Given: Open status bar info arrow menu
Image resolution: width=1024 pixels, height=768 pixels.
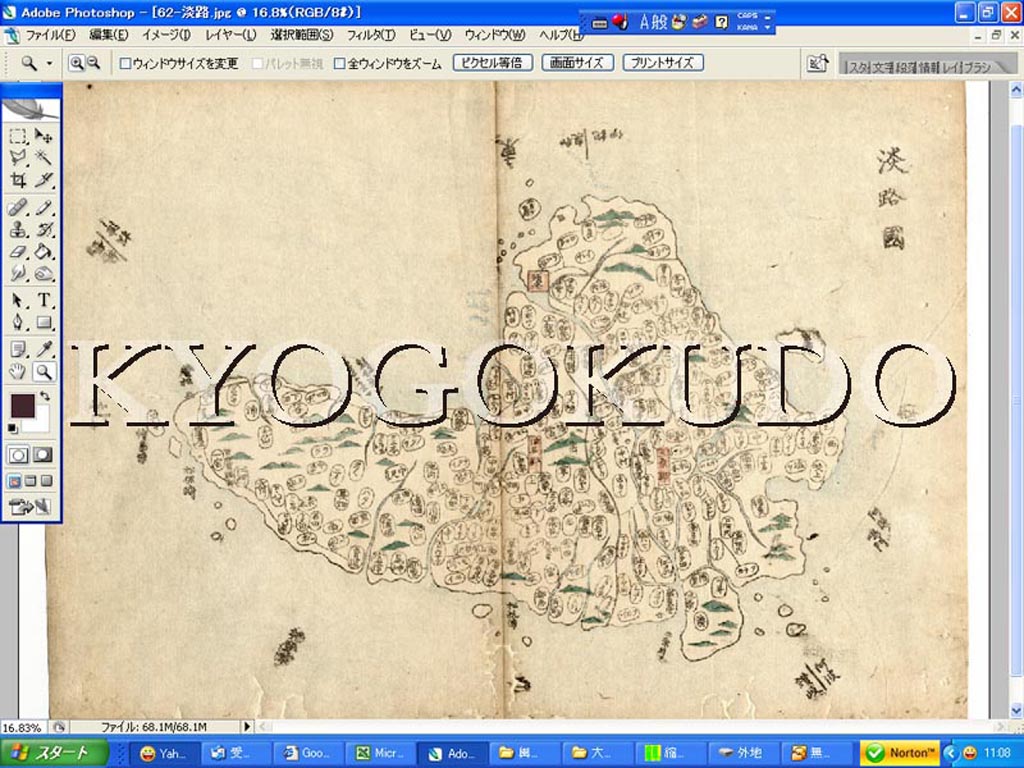Looking at the screenshot, I should point(247,726).
